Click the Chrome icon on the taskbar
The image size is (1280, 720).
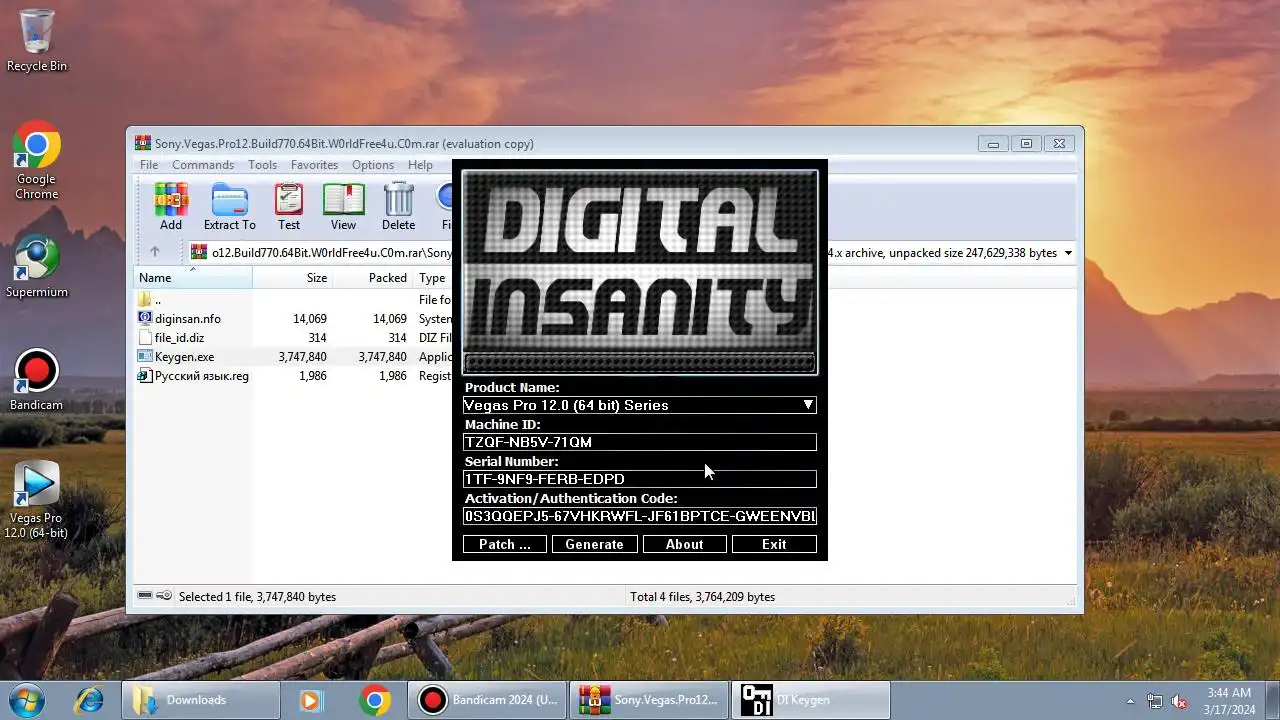pyautogui.click(x=375, y=700)
